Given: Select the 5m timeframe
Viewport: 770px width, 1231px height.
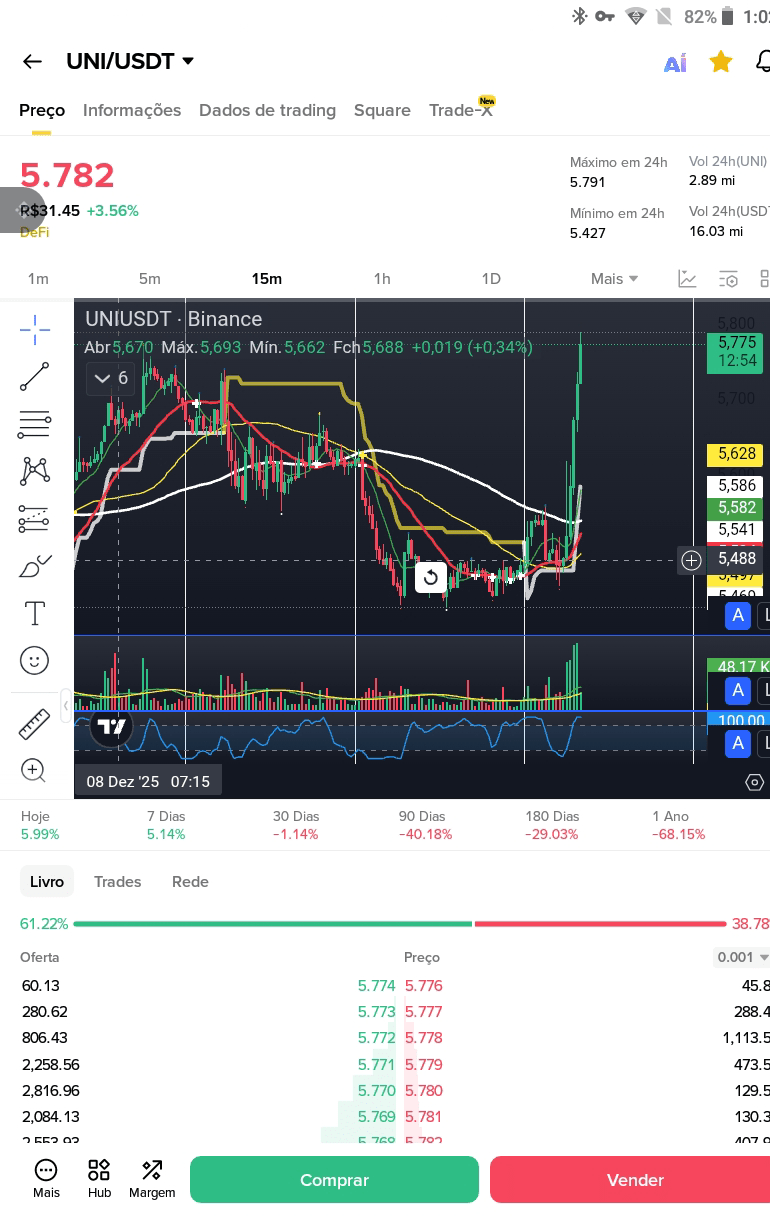Looking at the screenshot, I should click(x=149, y=278).
